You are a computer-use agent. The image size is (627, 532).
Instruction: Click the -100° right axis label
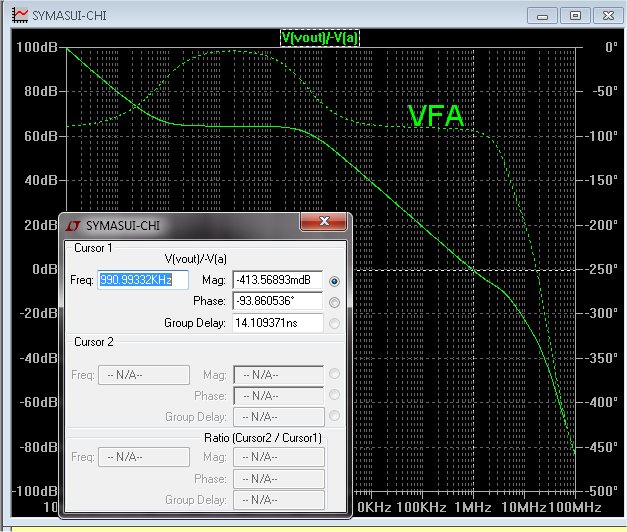coord(601,136)
